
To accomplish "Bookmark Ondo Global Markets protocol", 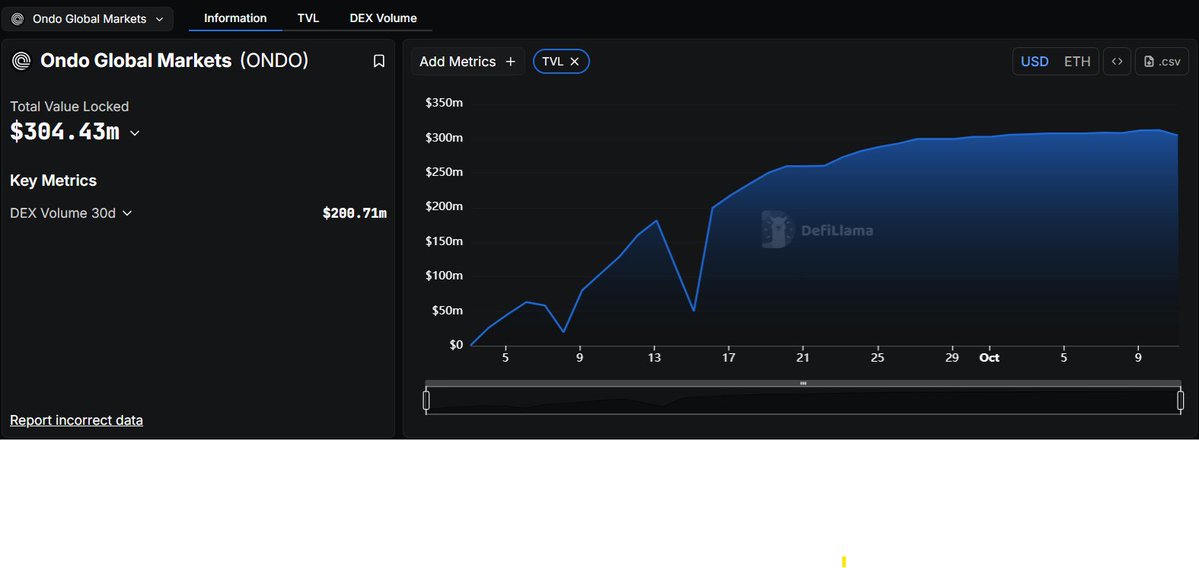I will click(379, 61).
